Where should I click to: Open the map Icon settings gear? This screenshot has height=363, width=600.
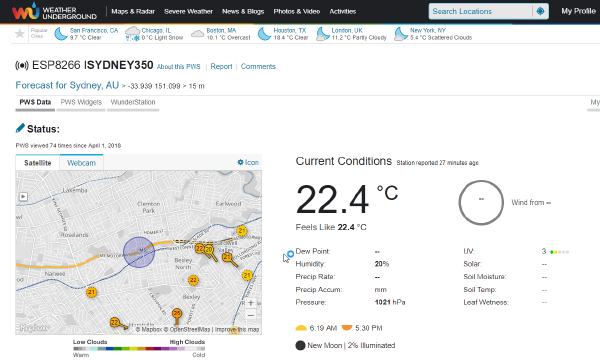[x=240, y=162]
